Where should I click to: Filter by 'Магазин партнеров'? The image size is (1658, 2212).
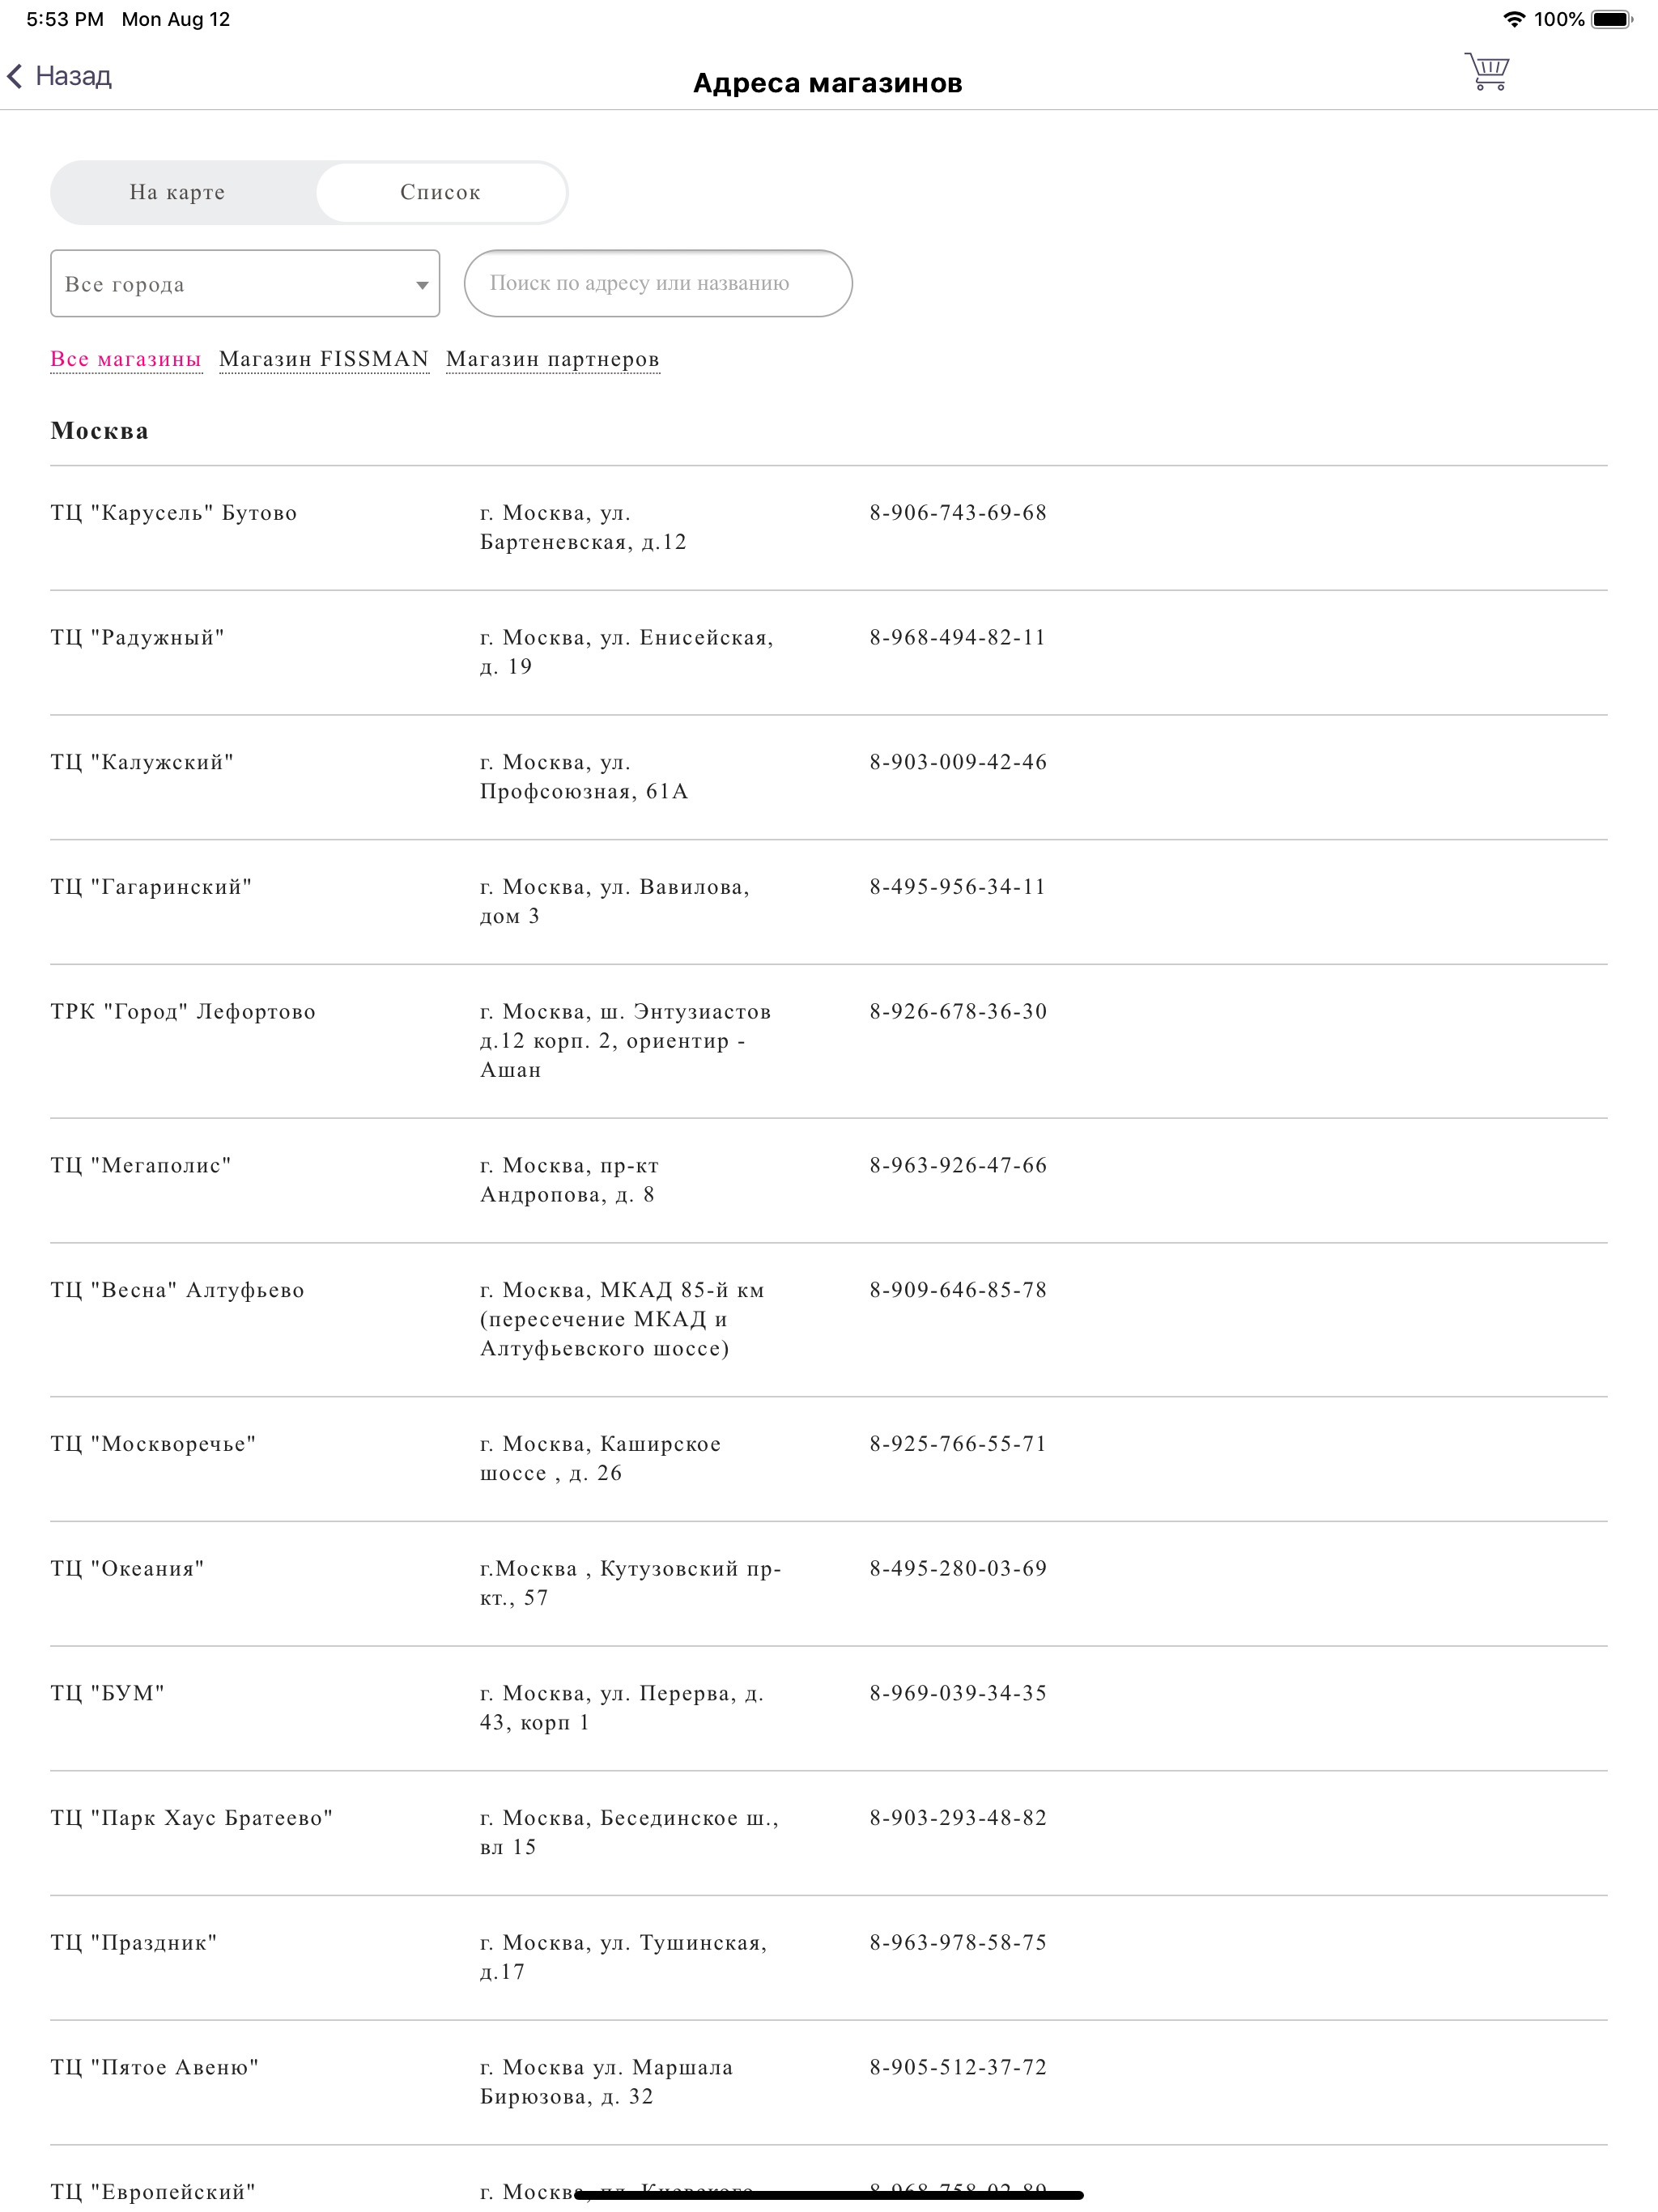tap(552, 359)
